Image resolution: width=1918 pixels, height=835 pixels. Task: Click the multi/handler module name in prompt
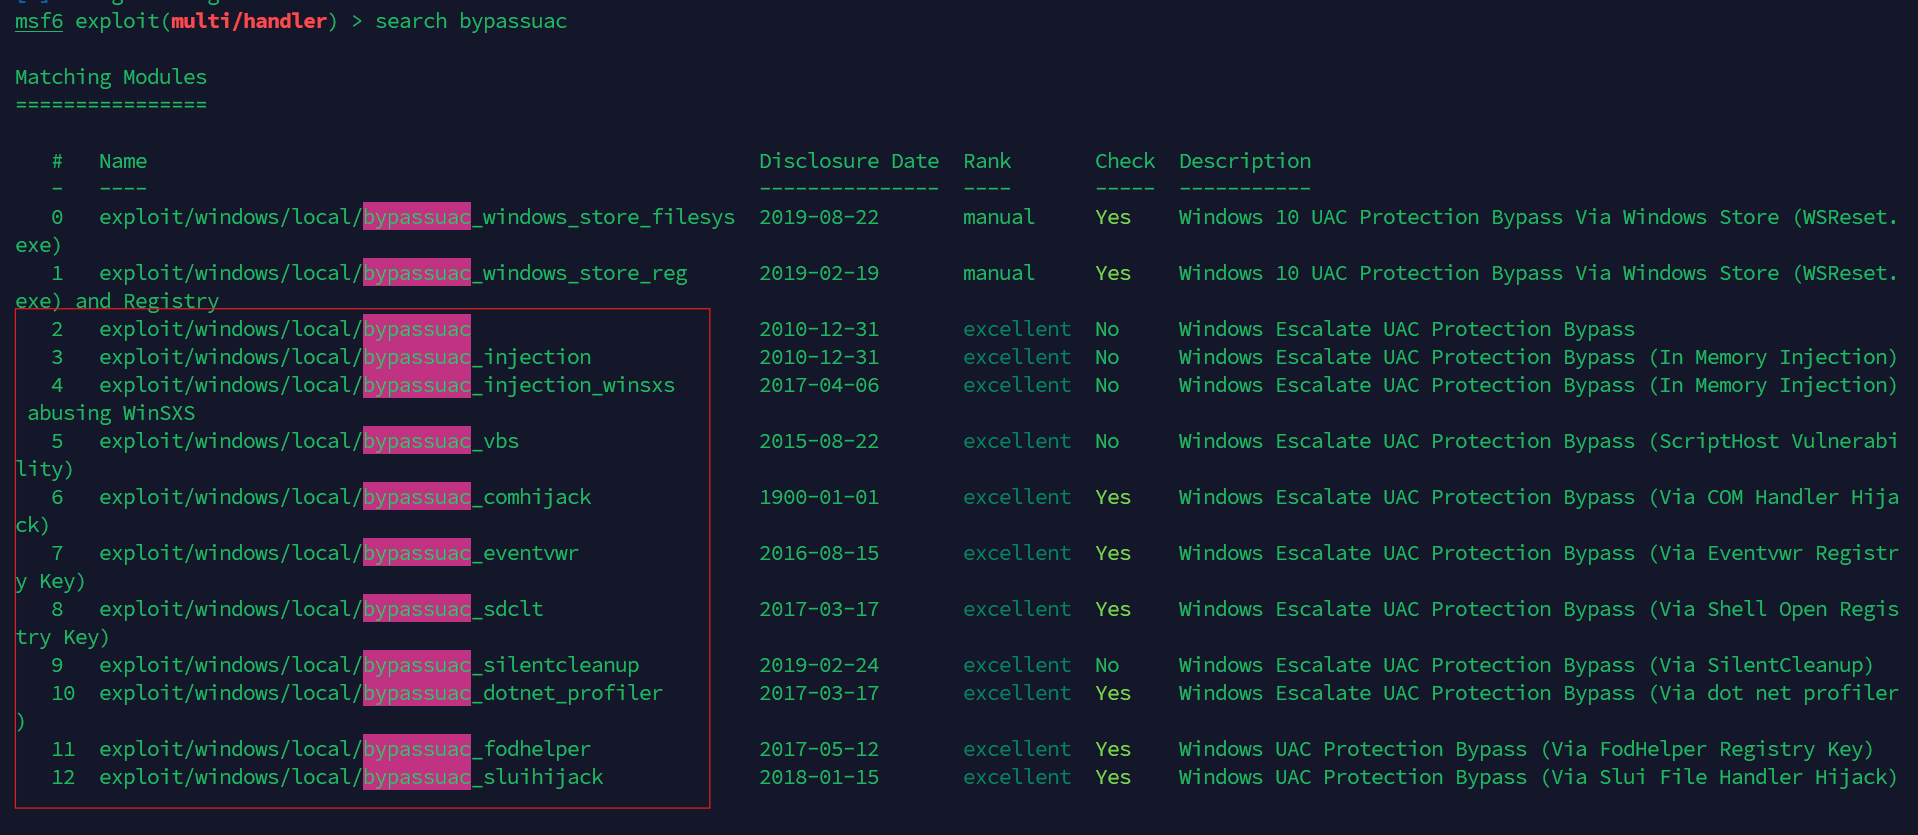point(249,21)
